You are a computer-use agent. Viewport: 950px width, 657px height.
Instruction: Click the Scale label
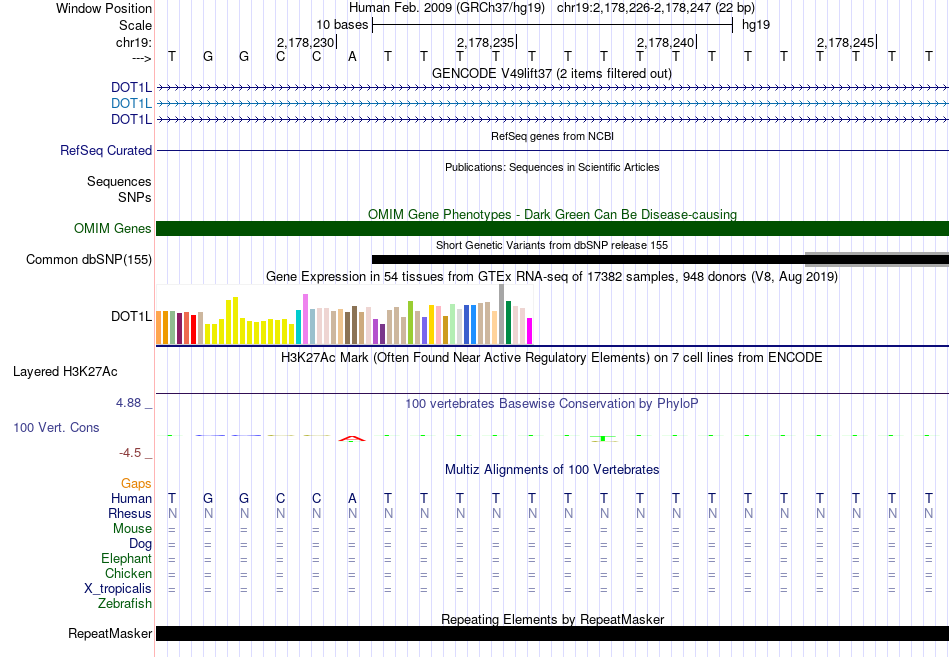[x=136, y=25]
